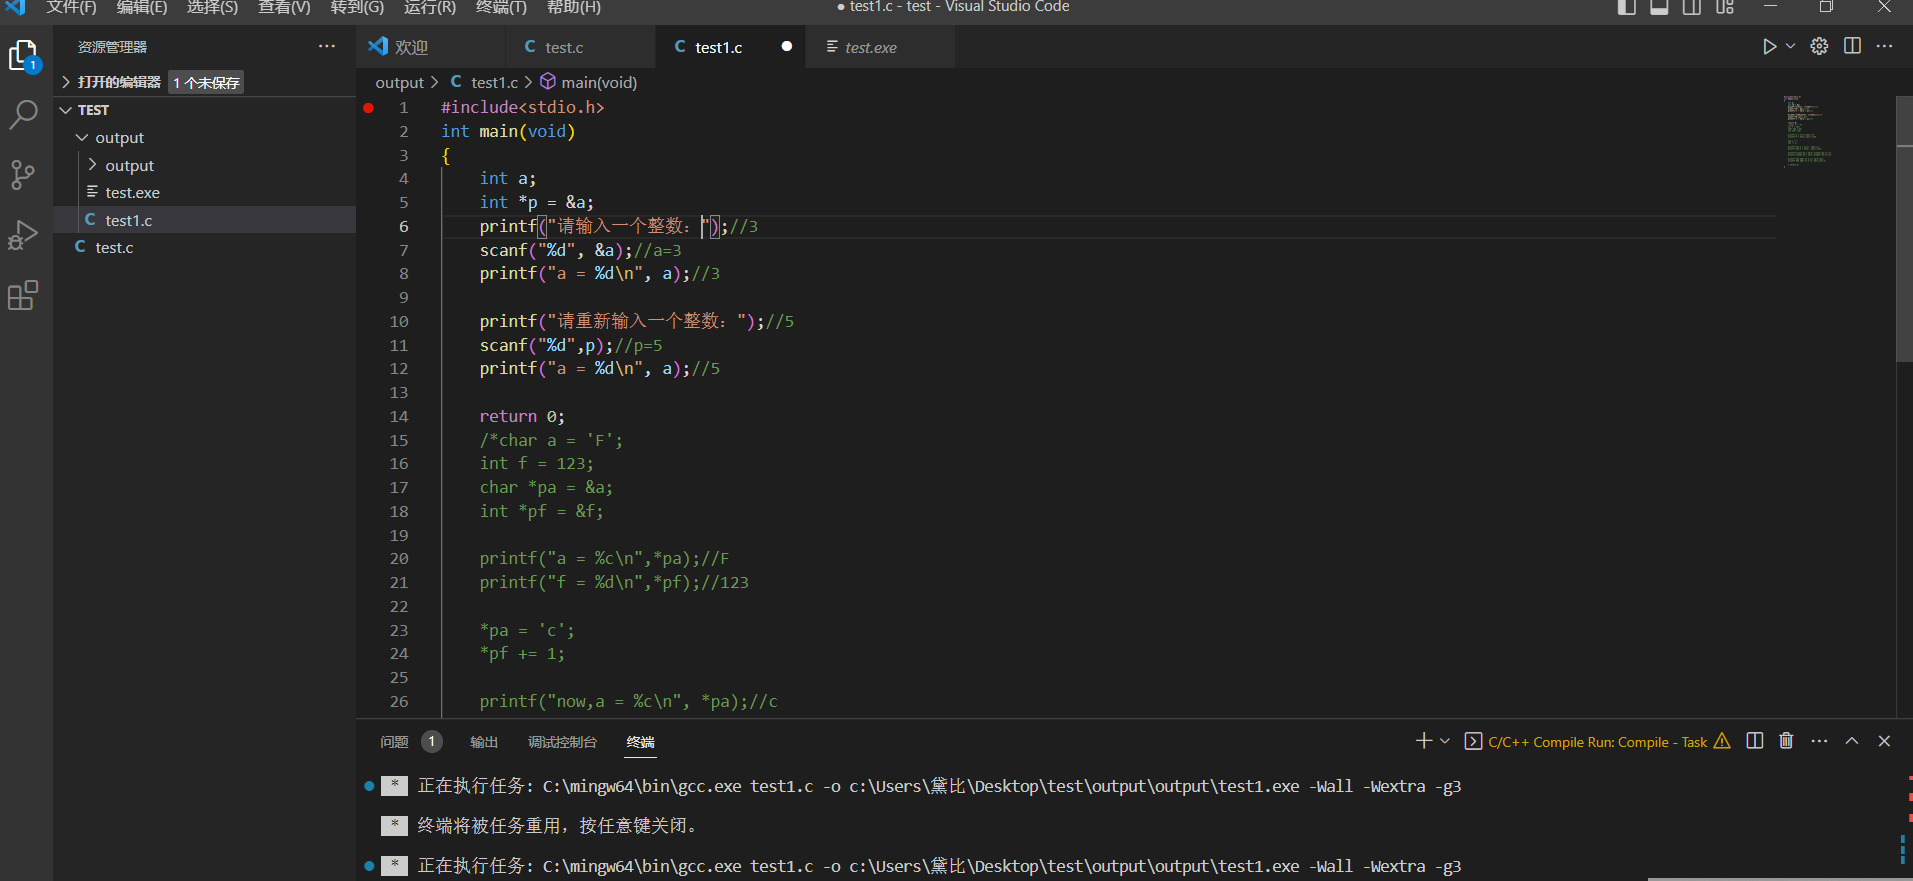Open run options dropdown beside play

click(x=1791, y=47)
